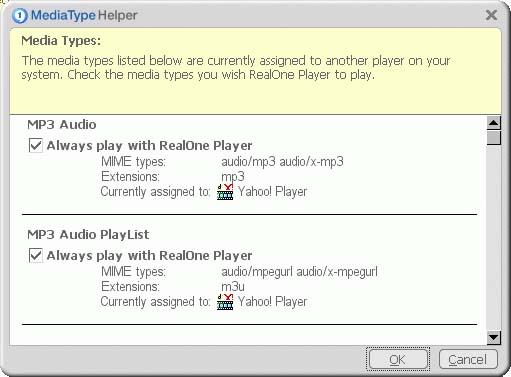Click Yahoo! Player icon in MP3 Audio section

(x=225, y=192)
